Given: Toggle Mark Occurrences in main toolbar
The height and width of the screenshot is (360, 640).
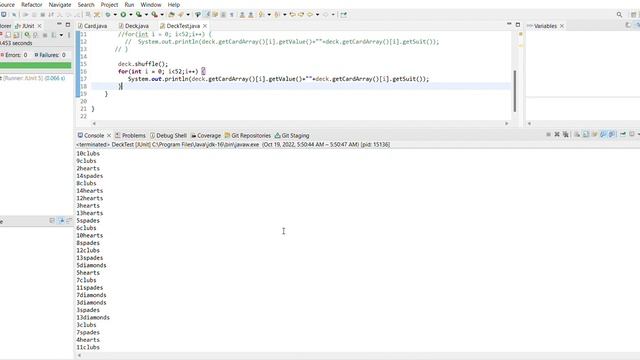Looking at the screenshot, I should point(207,14).
